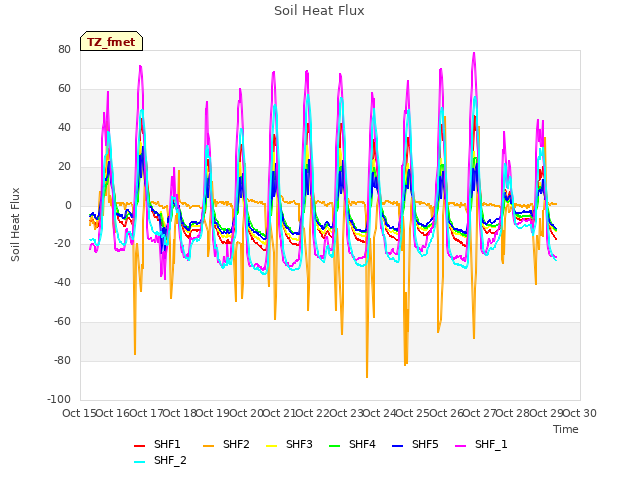Screen dimensions: 640x480
Task: Select the yellow SHF3 legend swatch
Action: click(271, 446)
